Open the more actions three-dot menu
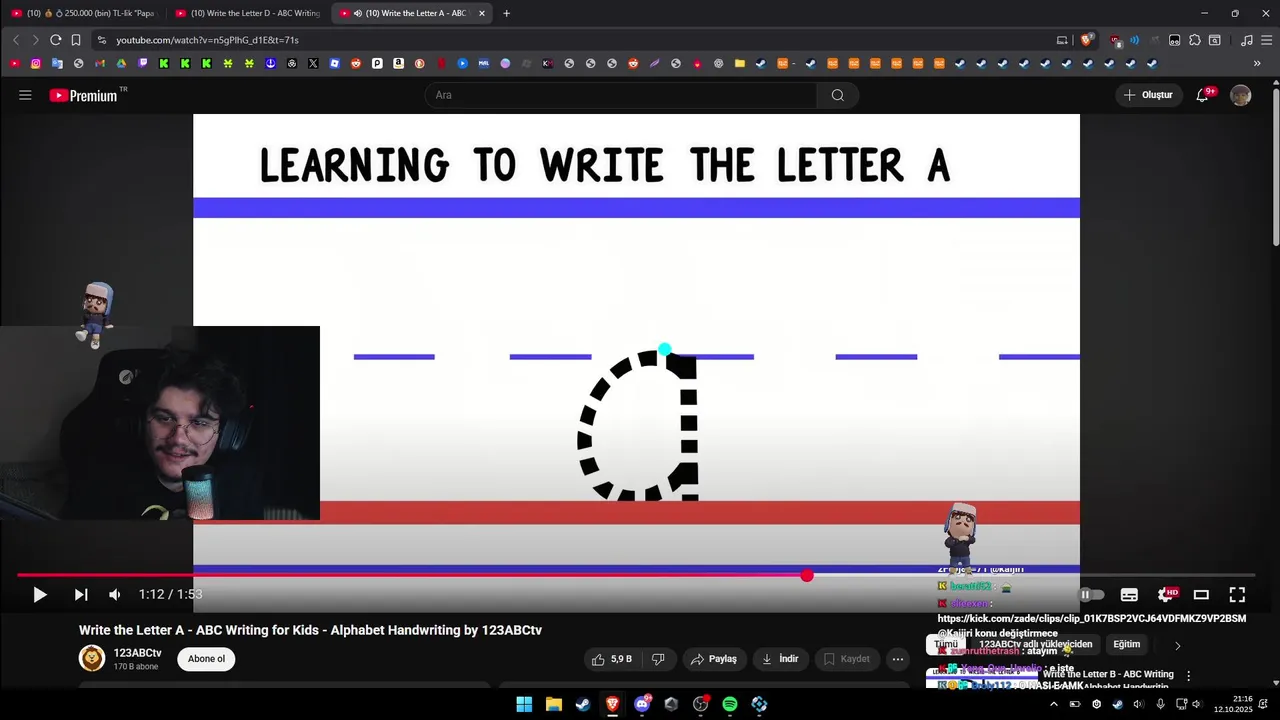The image size is (1280, 720). click(898, 659)
